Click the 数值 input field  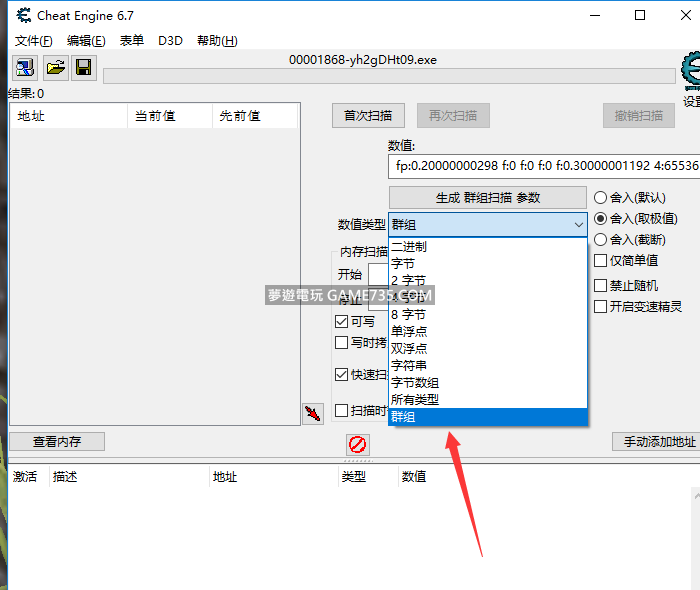click(x=544, y=166)
